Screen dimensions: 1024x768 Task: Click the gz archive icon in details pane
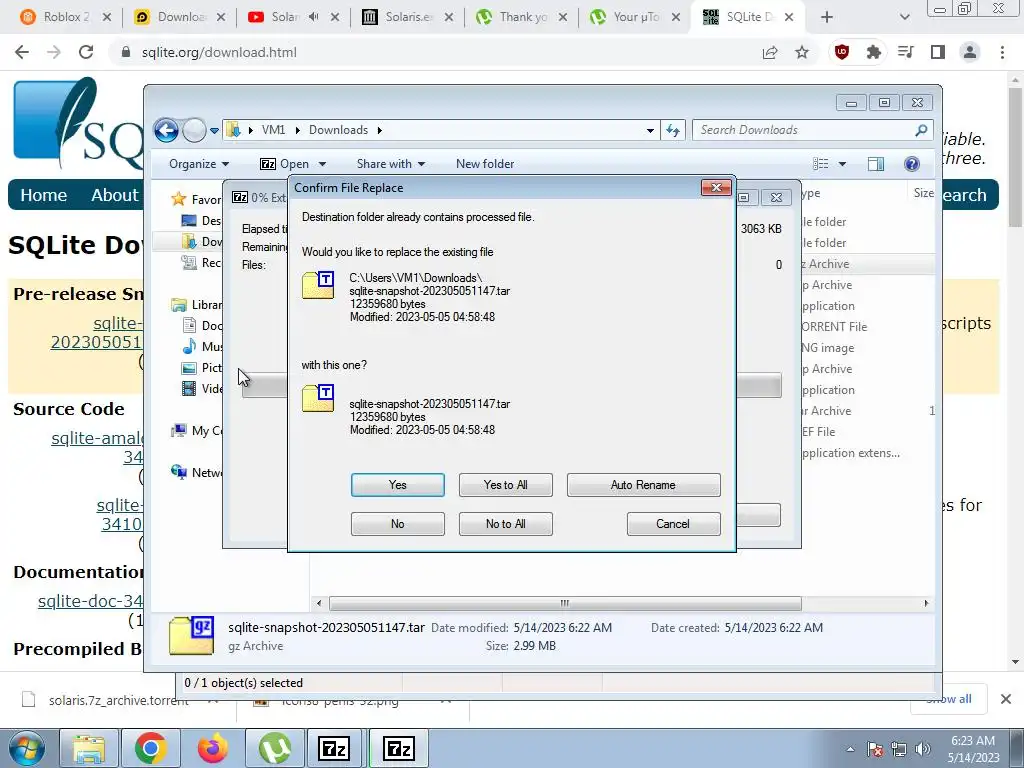pyautogui.click(x=191, y=635)
